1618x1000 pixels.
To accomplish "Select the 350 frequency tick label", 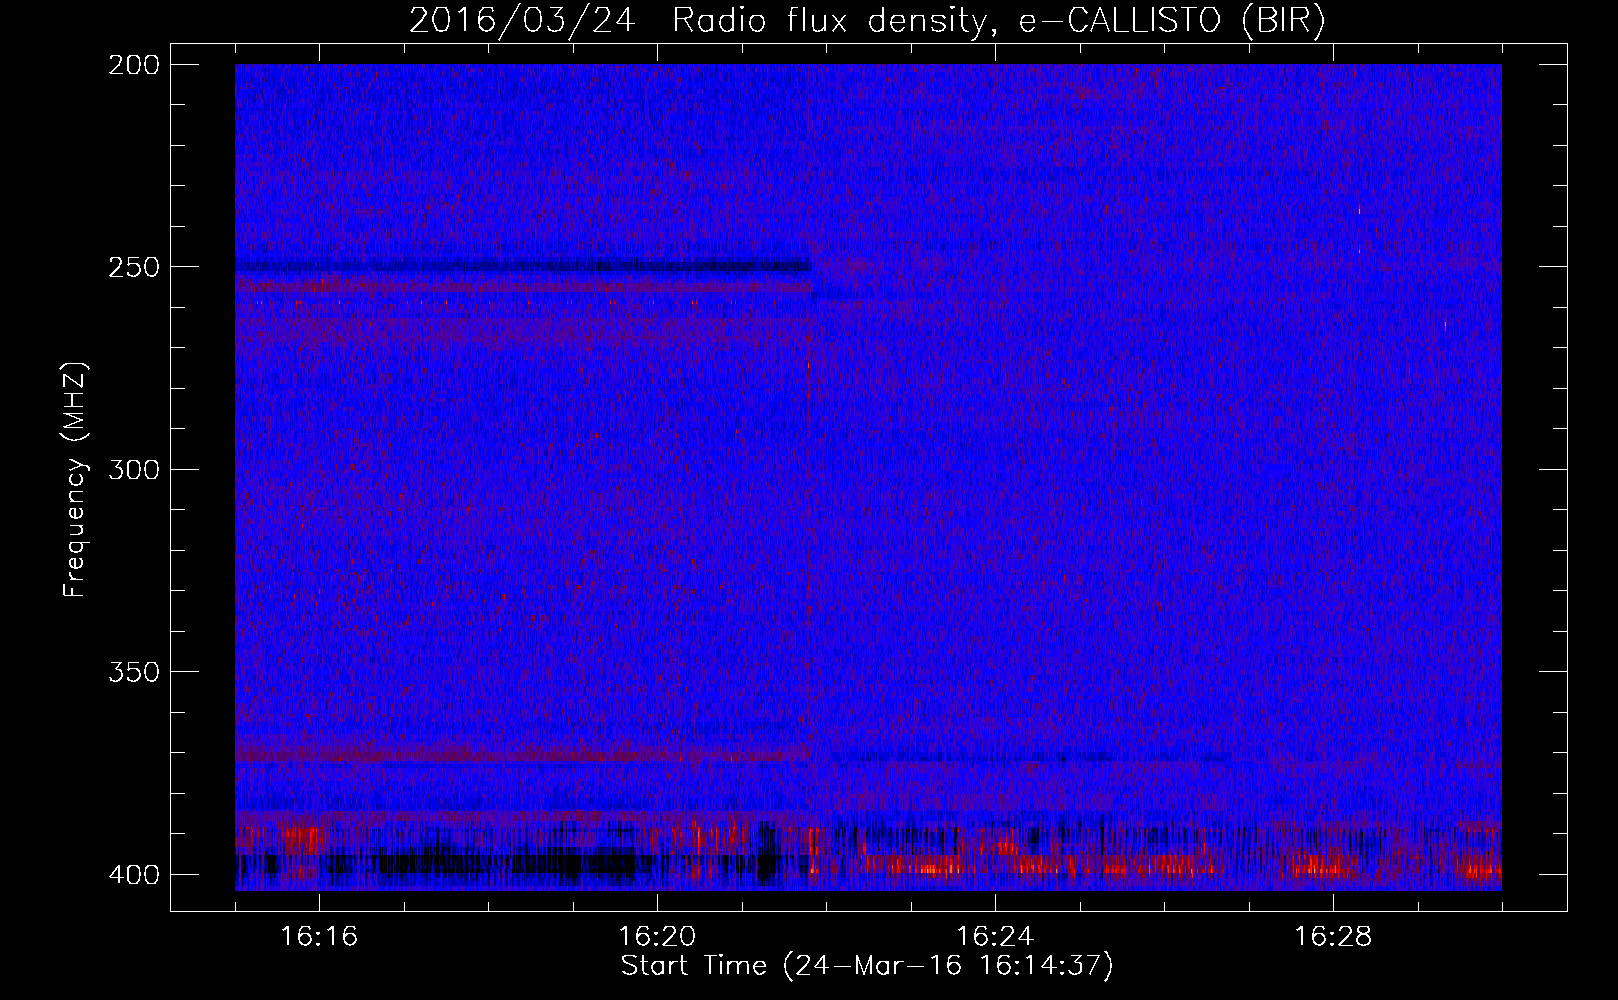I will [x=134, y=672].
